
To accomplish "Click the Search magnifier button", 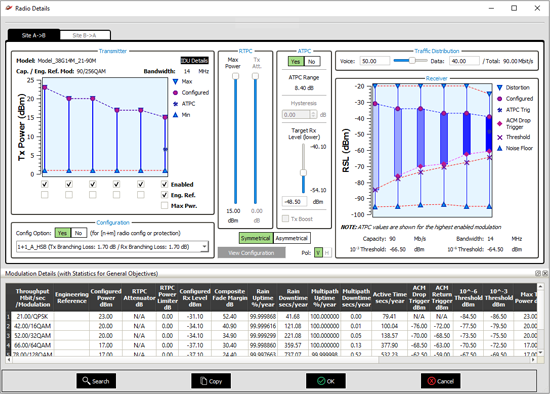I will [x=96, y=381].
